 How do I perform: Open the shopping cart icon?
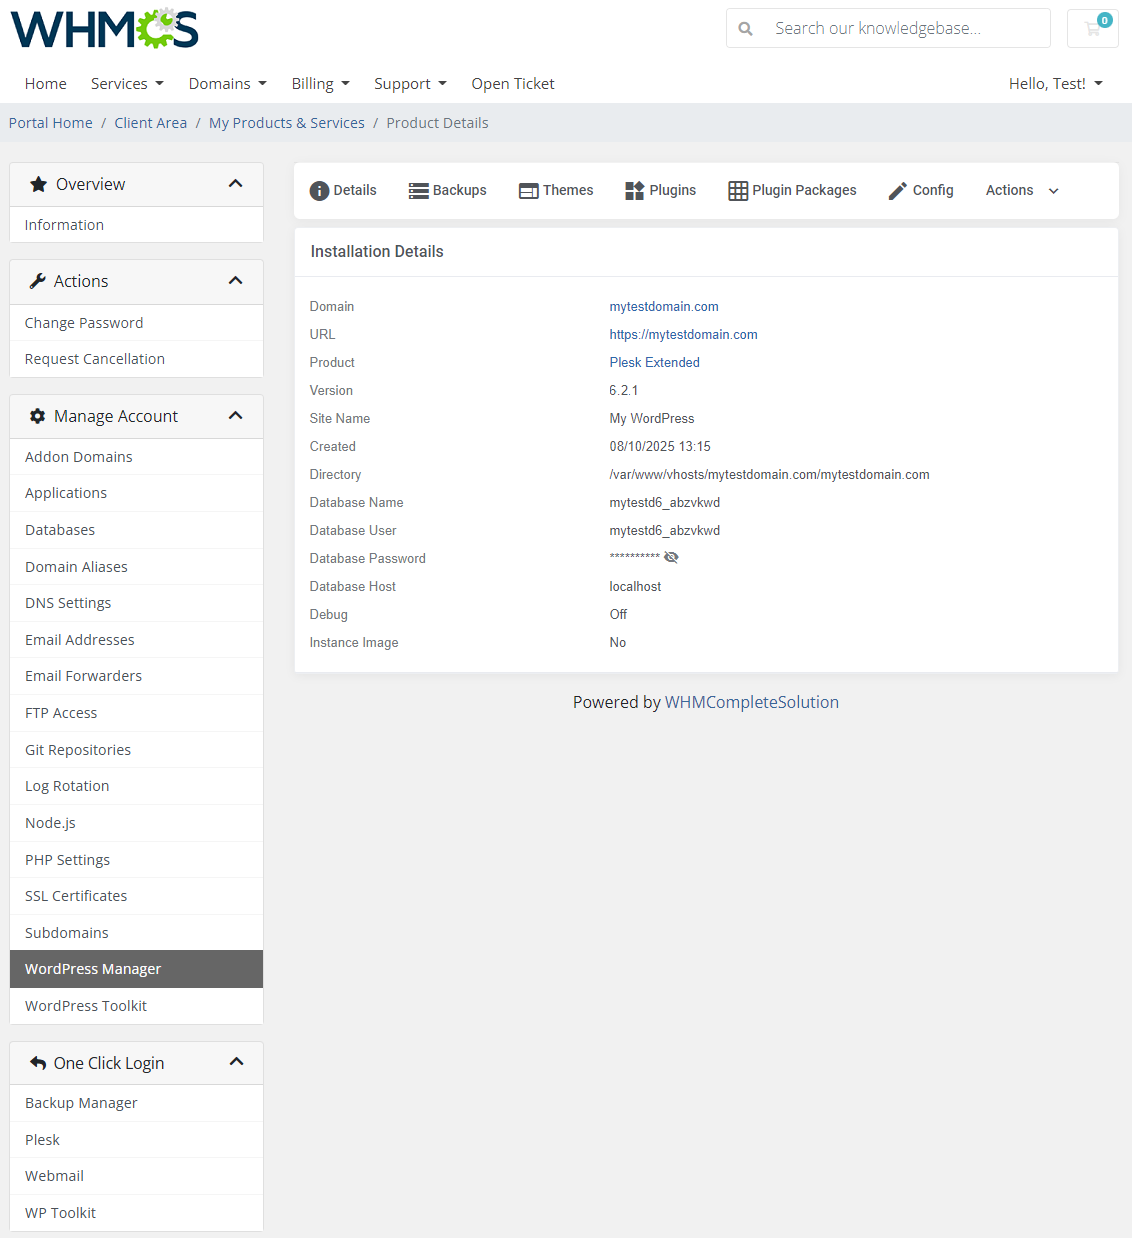coord(1092,28)
